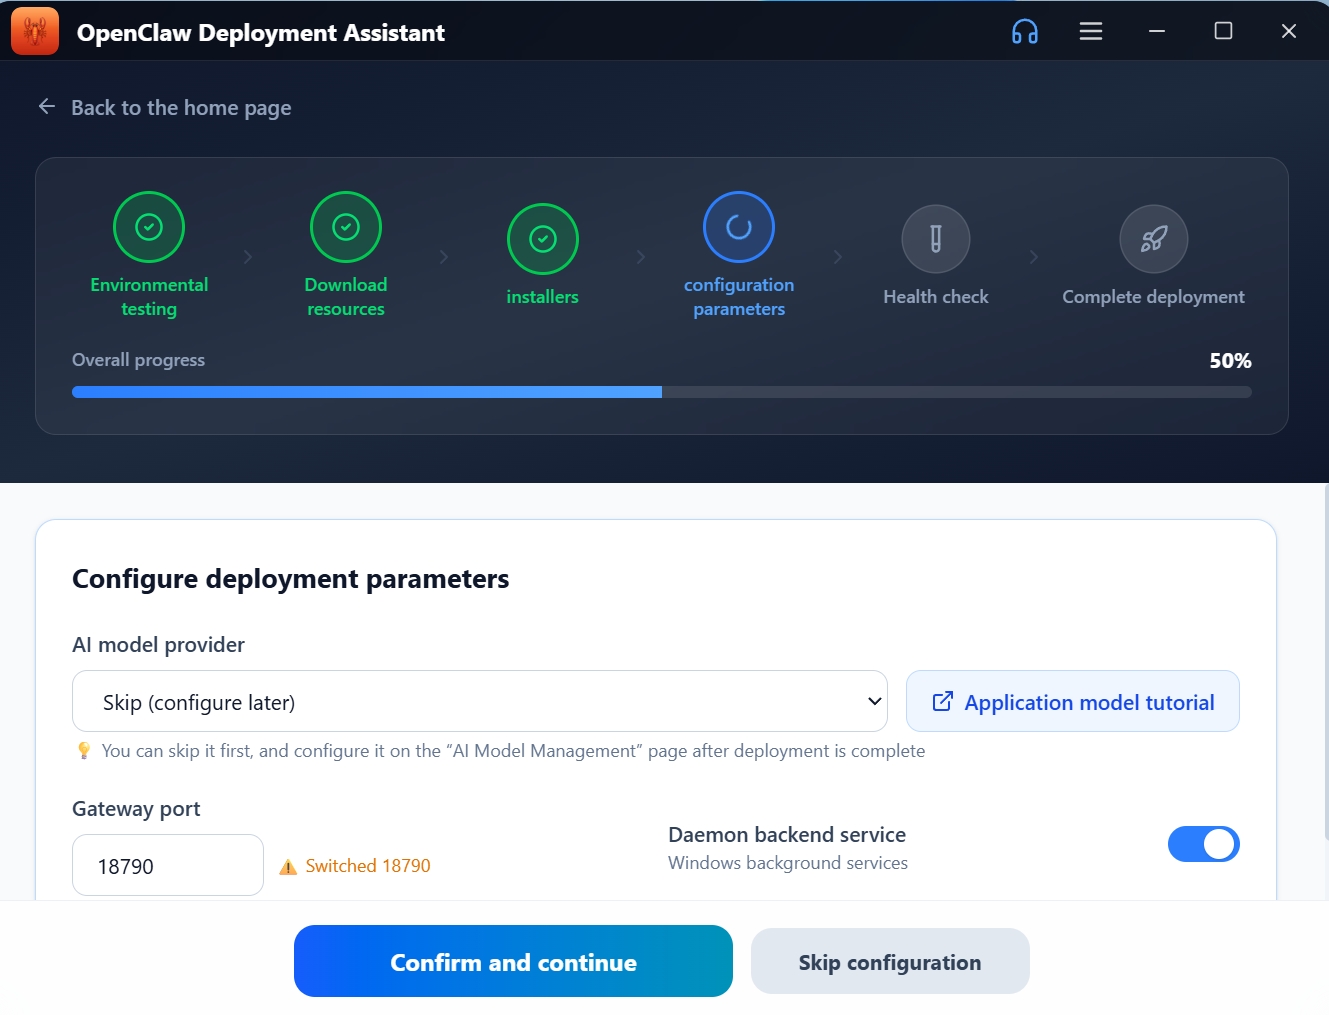
Task: Click the Skip configuration button
Action: 889,962
